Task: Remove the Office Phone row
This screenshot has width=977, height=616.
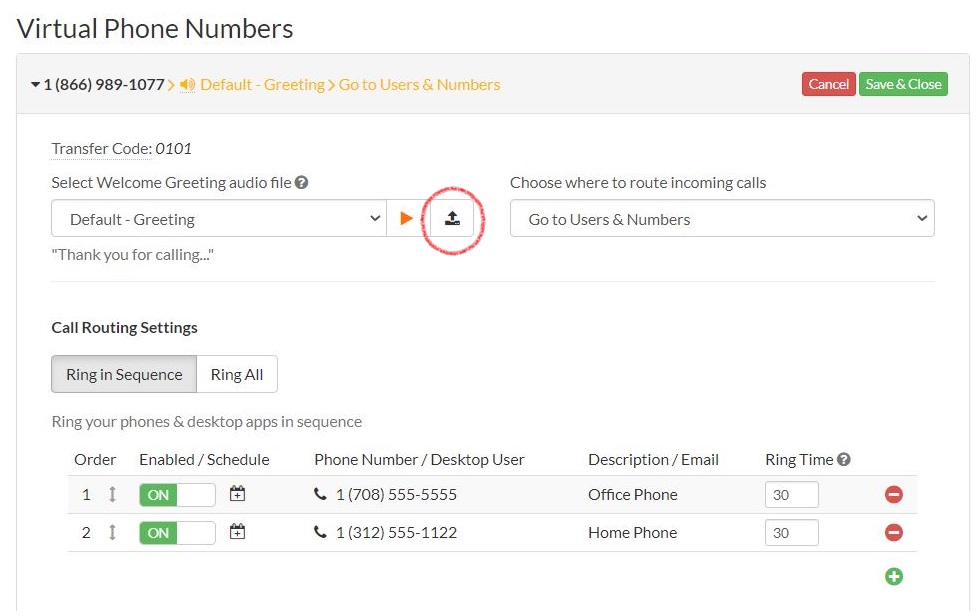Action: [893, 495]
